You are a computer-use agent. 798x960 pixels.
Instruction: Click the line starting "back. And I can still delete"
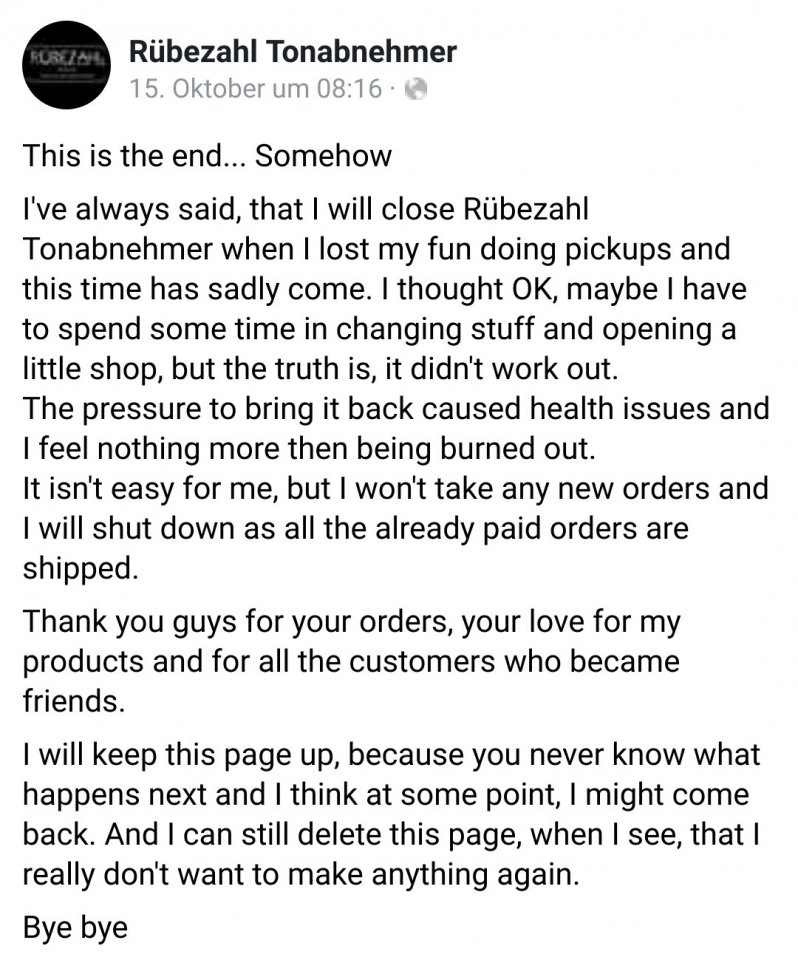pos(383,833)
